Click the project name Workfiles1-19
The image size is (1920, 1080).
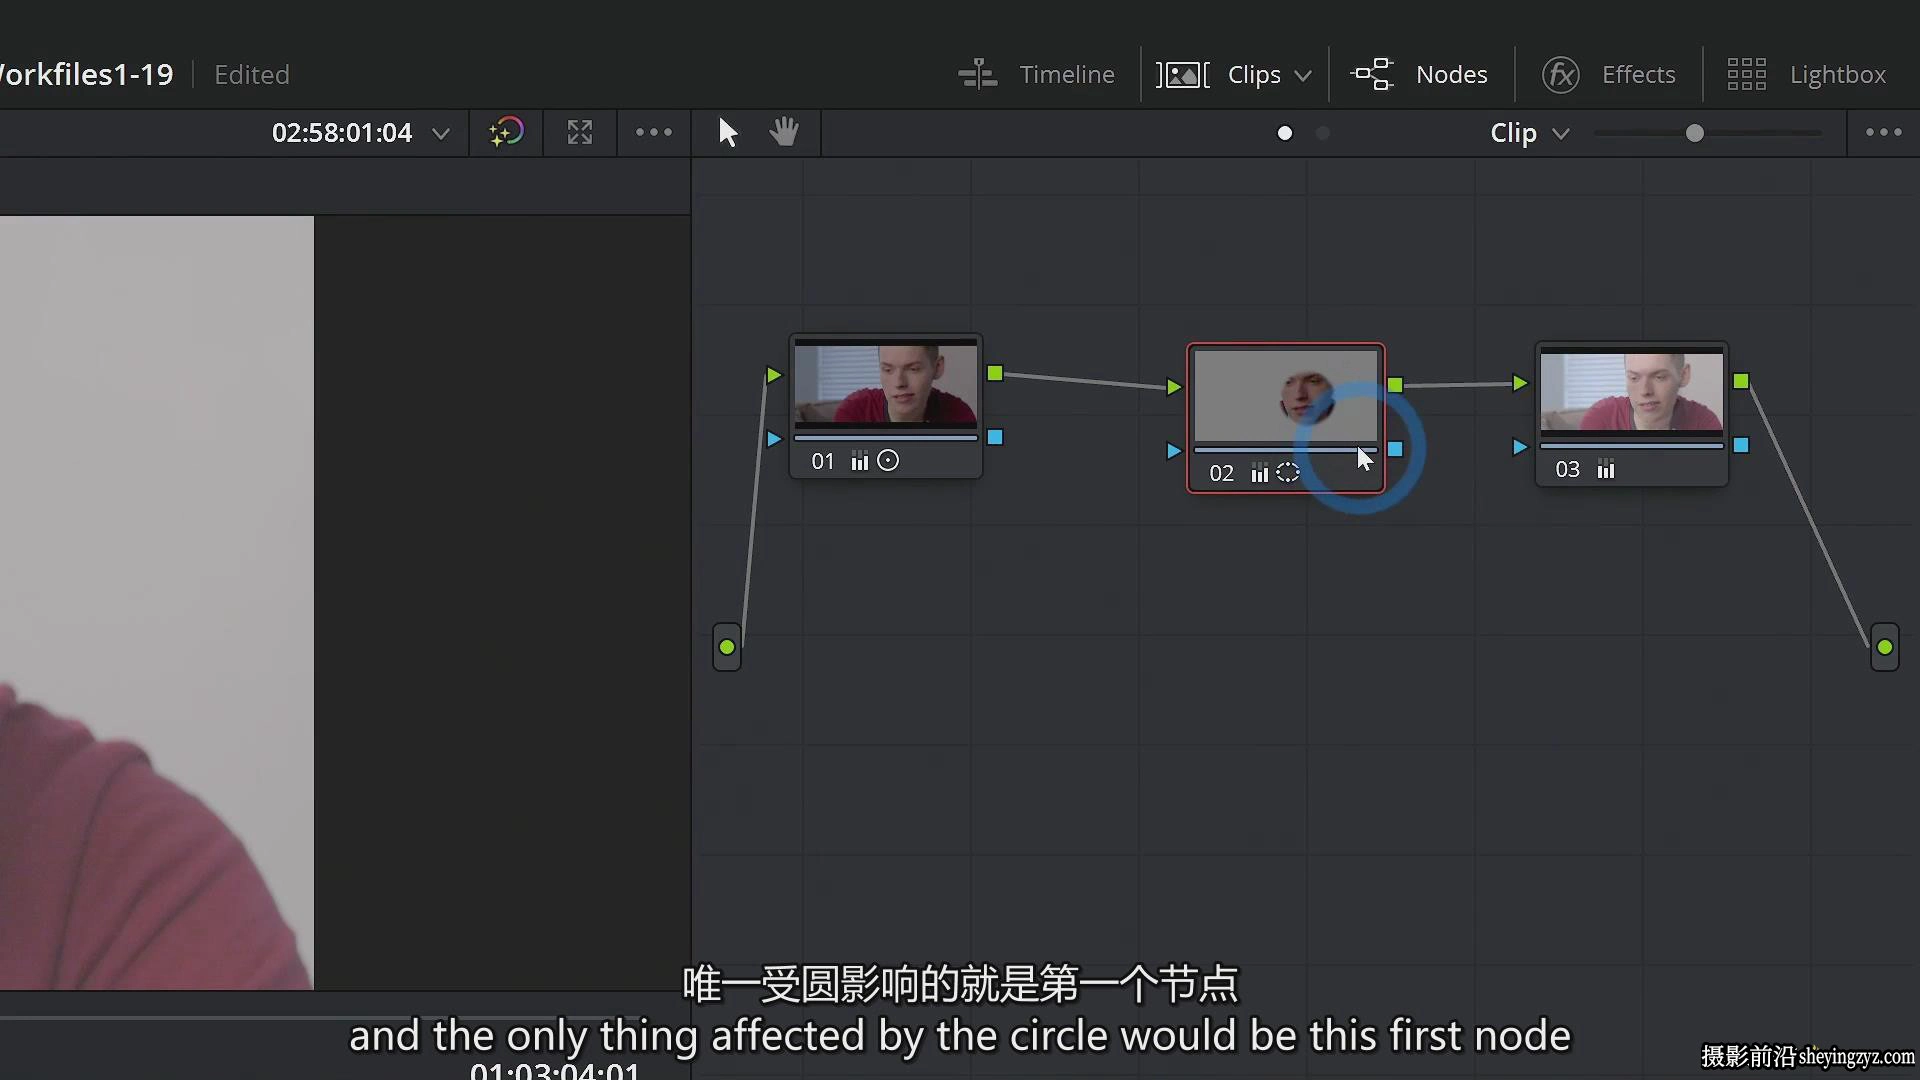[x=87, y=75]
